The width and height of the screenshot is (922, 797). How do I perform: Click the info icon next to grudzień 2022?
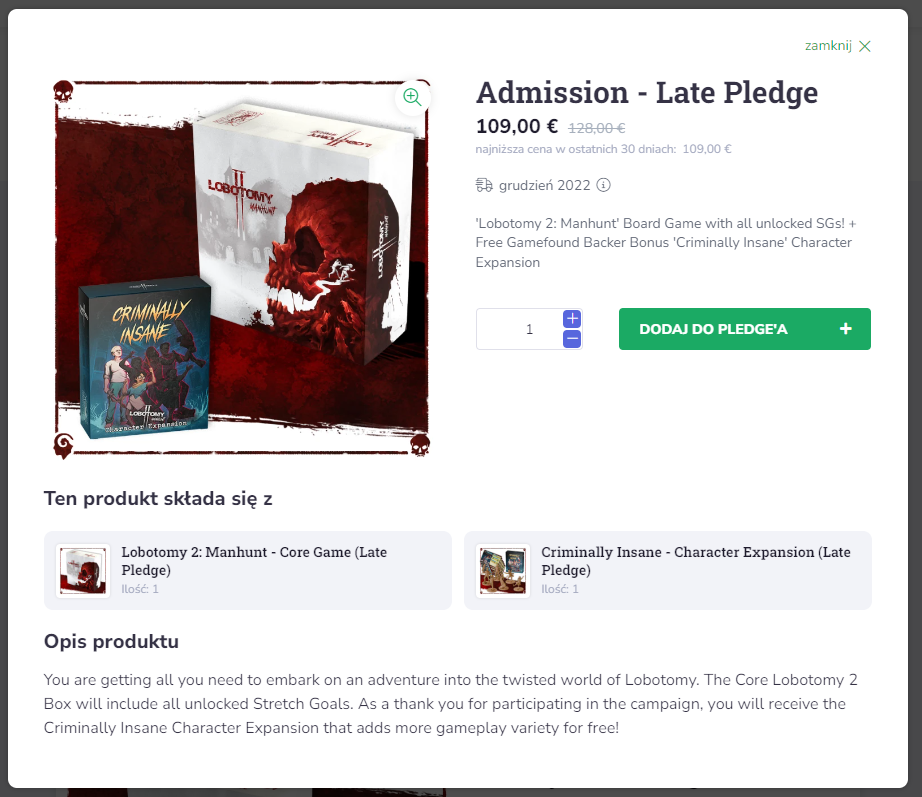pyautogui.click(x=603, y=185)
